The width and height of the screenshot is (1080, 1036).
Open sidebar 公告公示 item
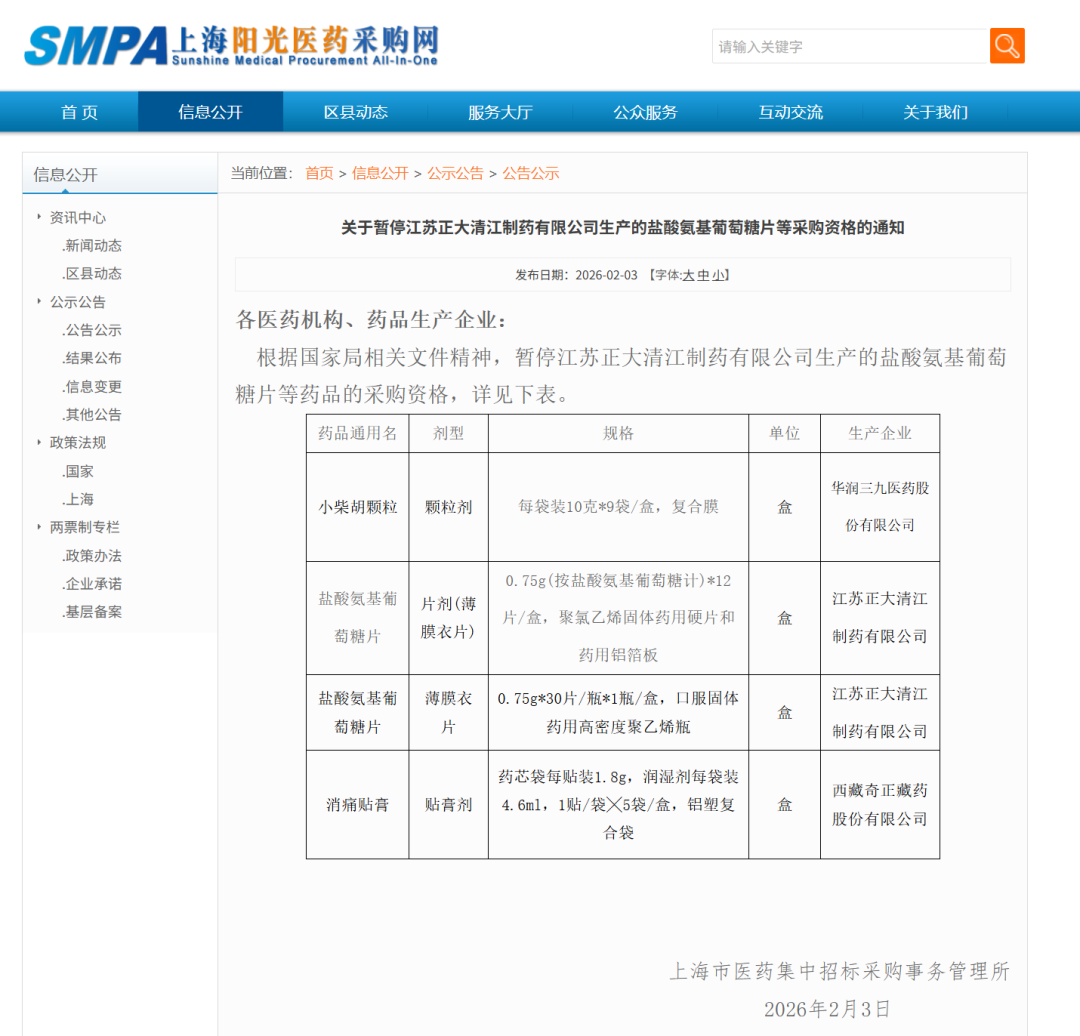(x=92, y=331)
